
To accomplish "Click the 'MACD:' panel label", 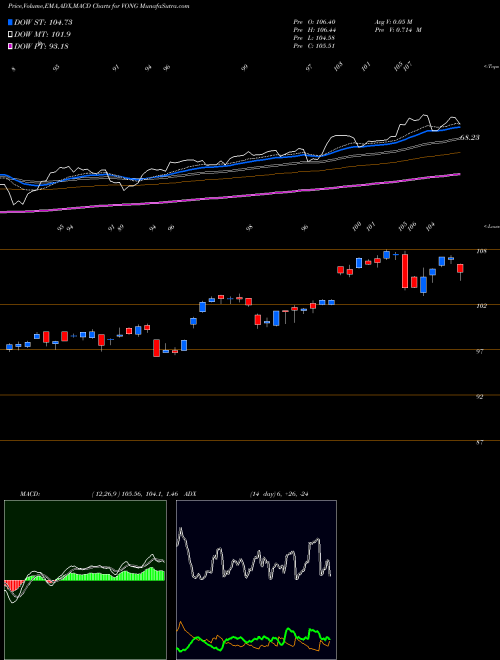I will [30, 494].
